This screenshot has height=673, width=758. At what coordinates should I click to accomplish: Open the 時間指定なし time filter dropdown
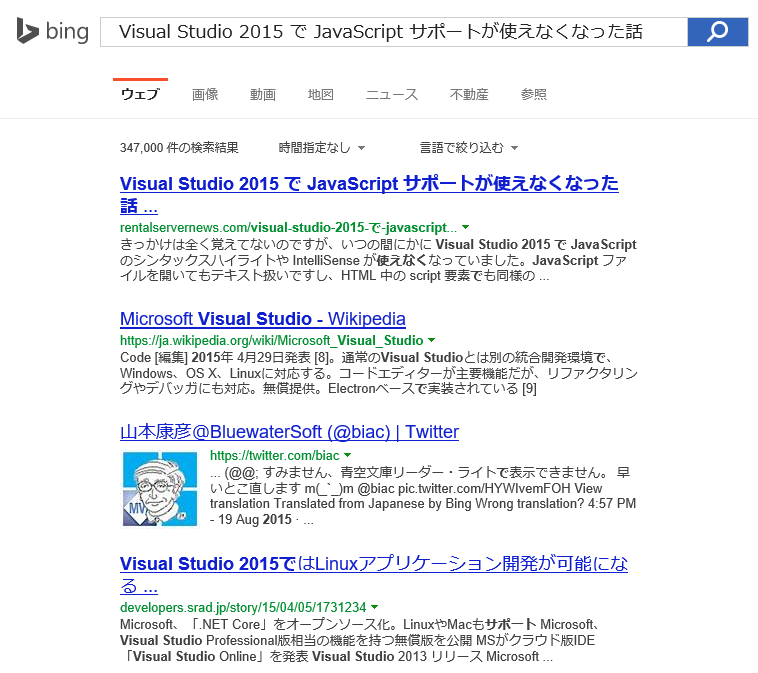pyautogui.click(x=321, y=147)
